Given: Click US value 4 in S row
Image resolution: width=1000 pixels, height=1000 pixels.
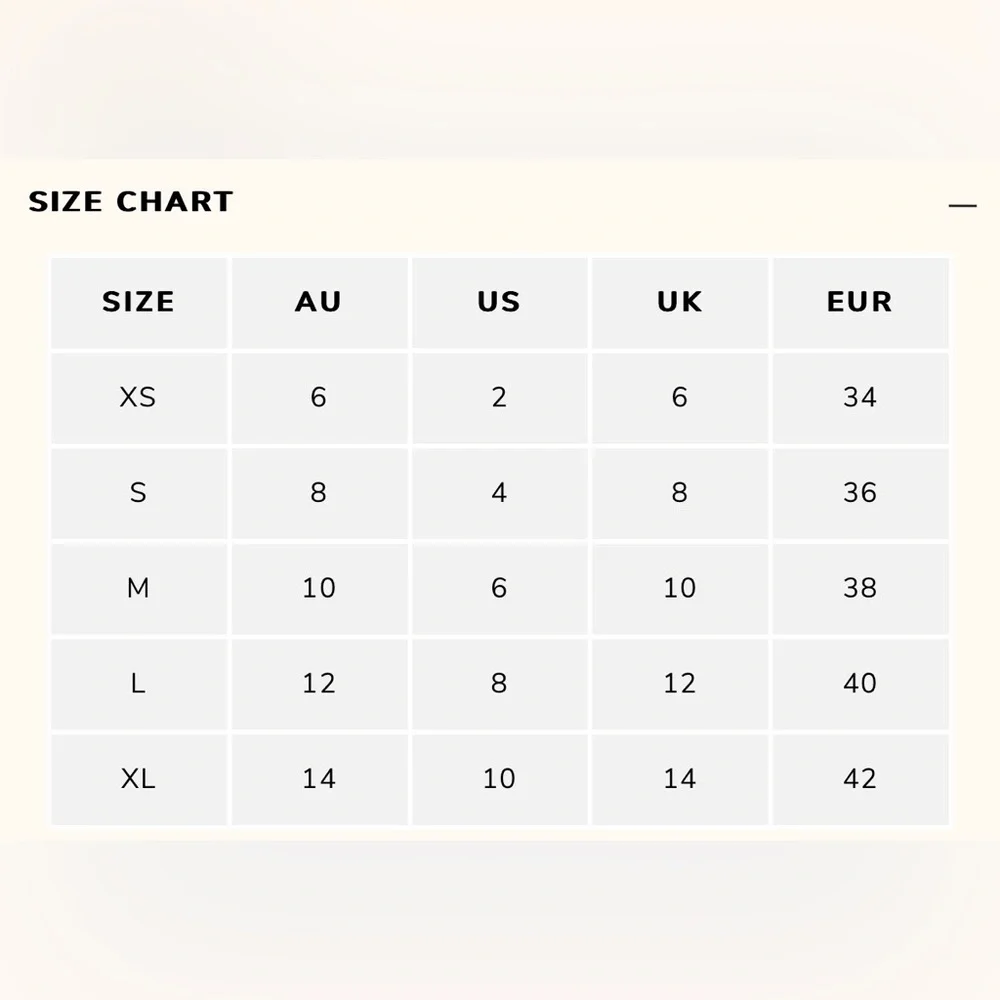Looking at the screenshot, I should click(499, 492).
